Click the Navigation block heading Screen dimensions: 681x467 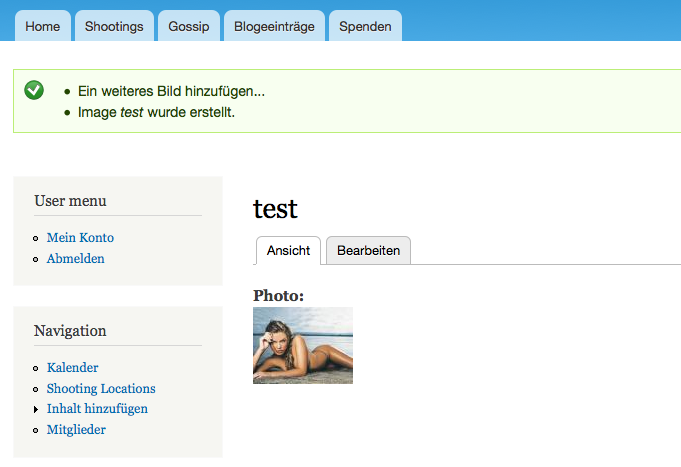(70, 331)
